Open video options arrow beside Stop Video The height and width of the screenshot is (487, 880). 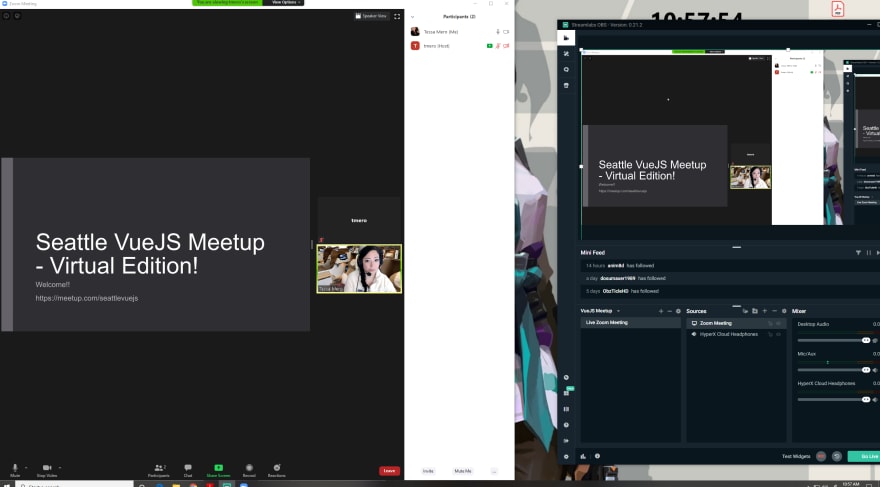60,467
